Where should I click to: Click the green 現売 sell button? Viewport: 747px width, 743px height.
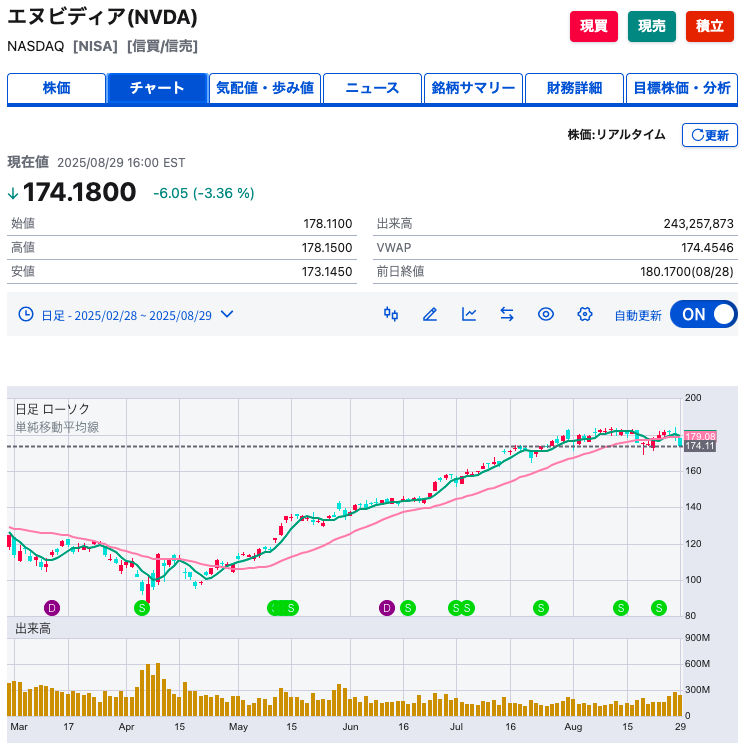point(652,26)
